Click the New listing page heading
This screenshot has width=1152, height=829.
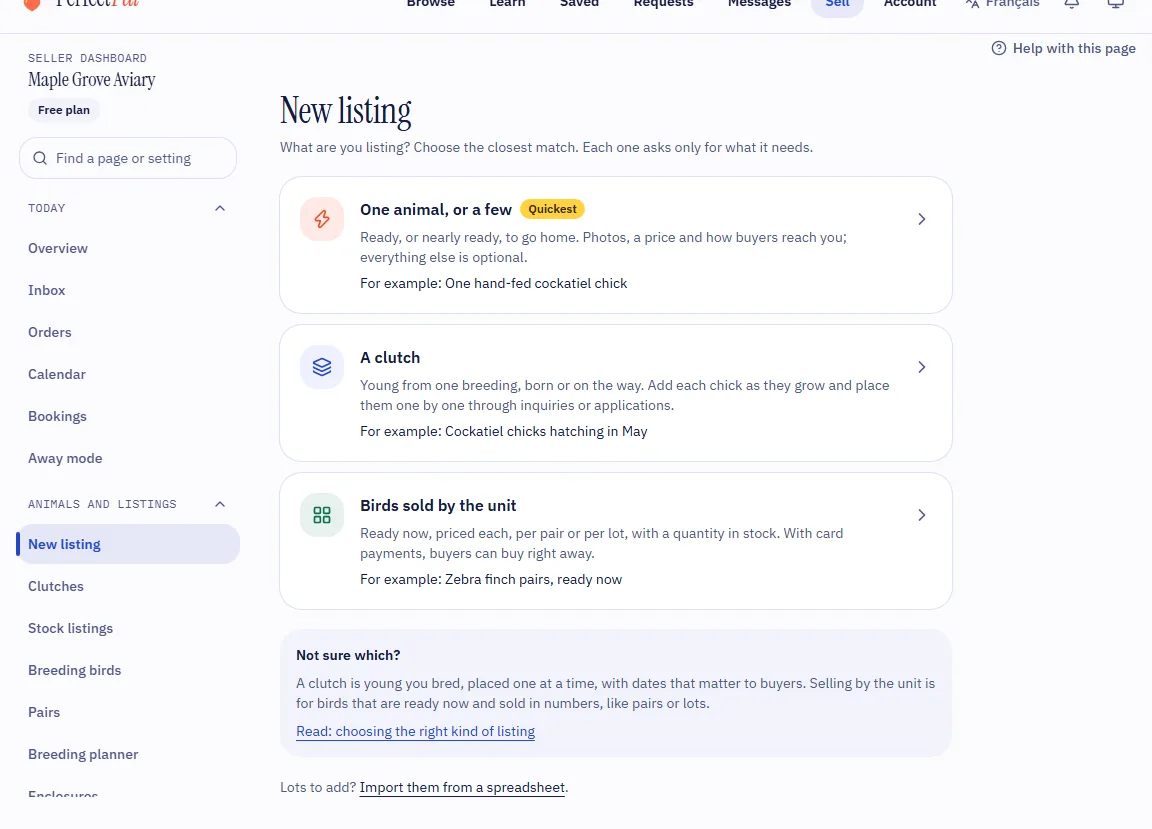pos(345,111)
